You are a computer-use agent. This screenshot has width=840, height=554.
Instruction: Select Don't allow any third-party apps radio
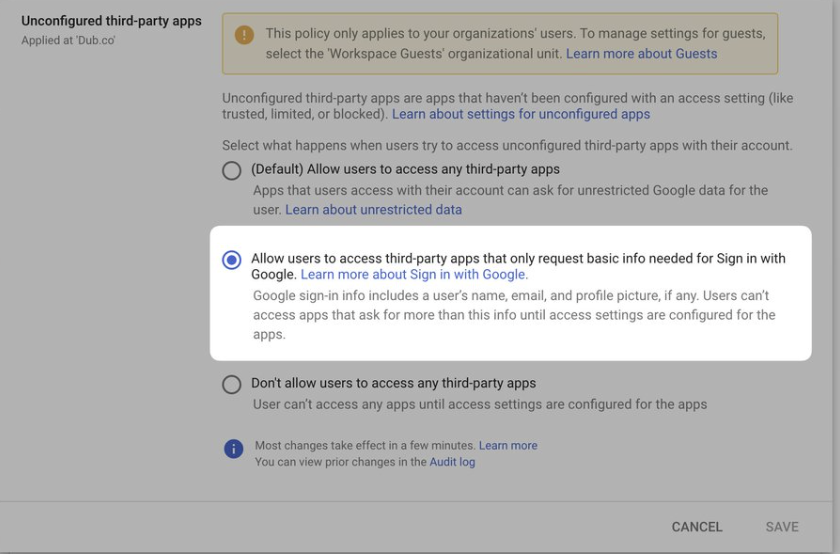[x=231, y=384]
